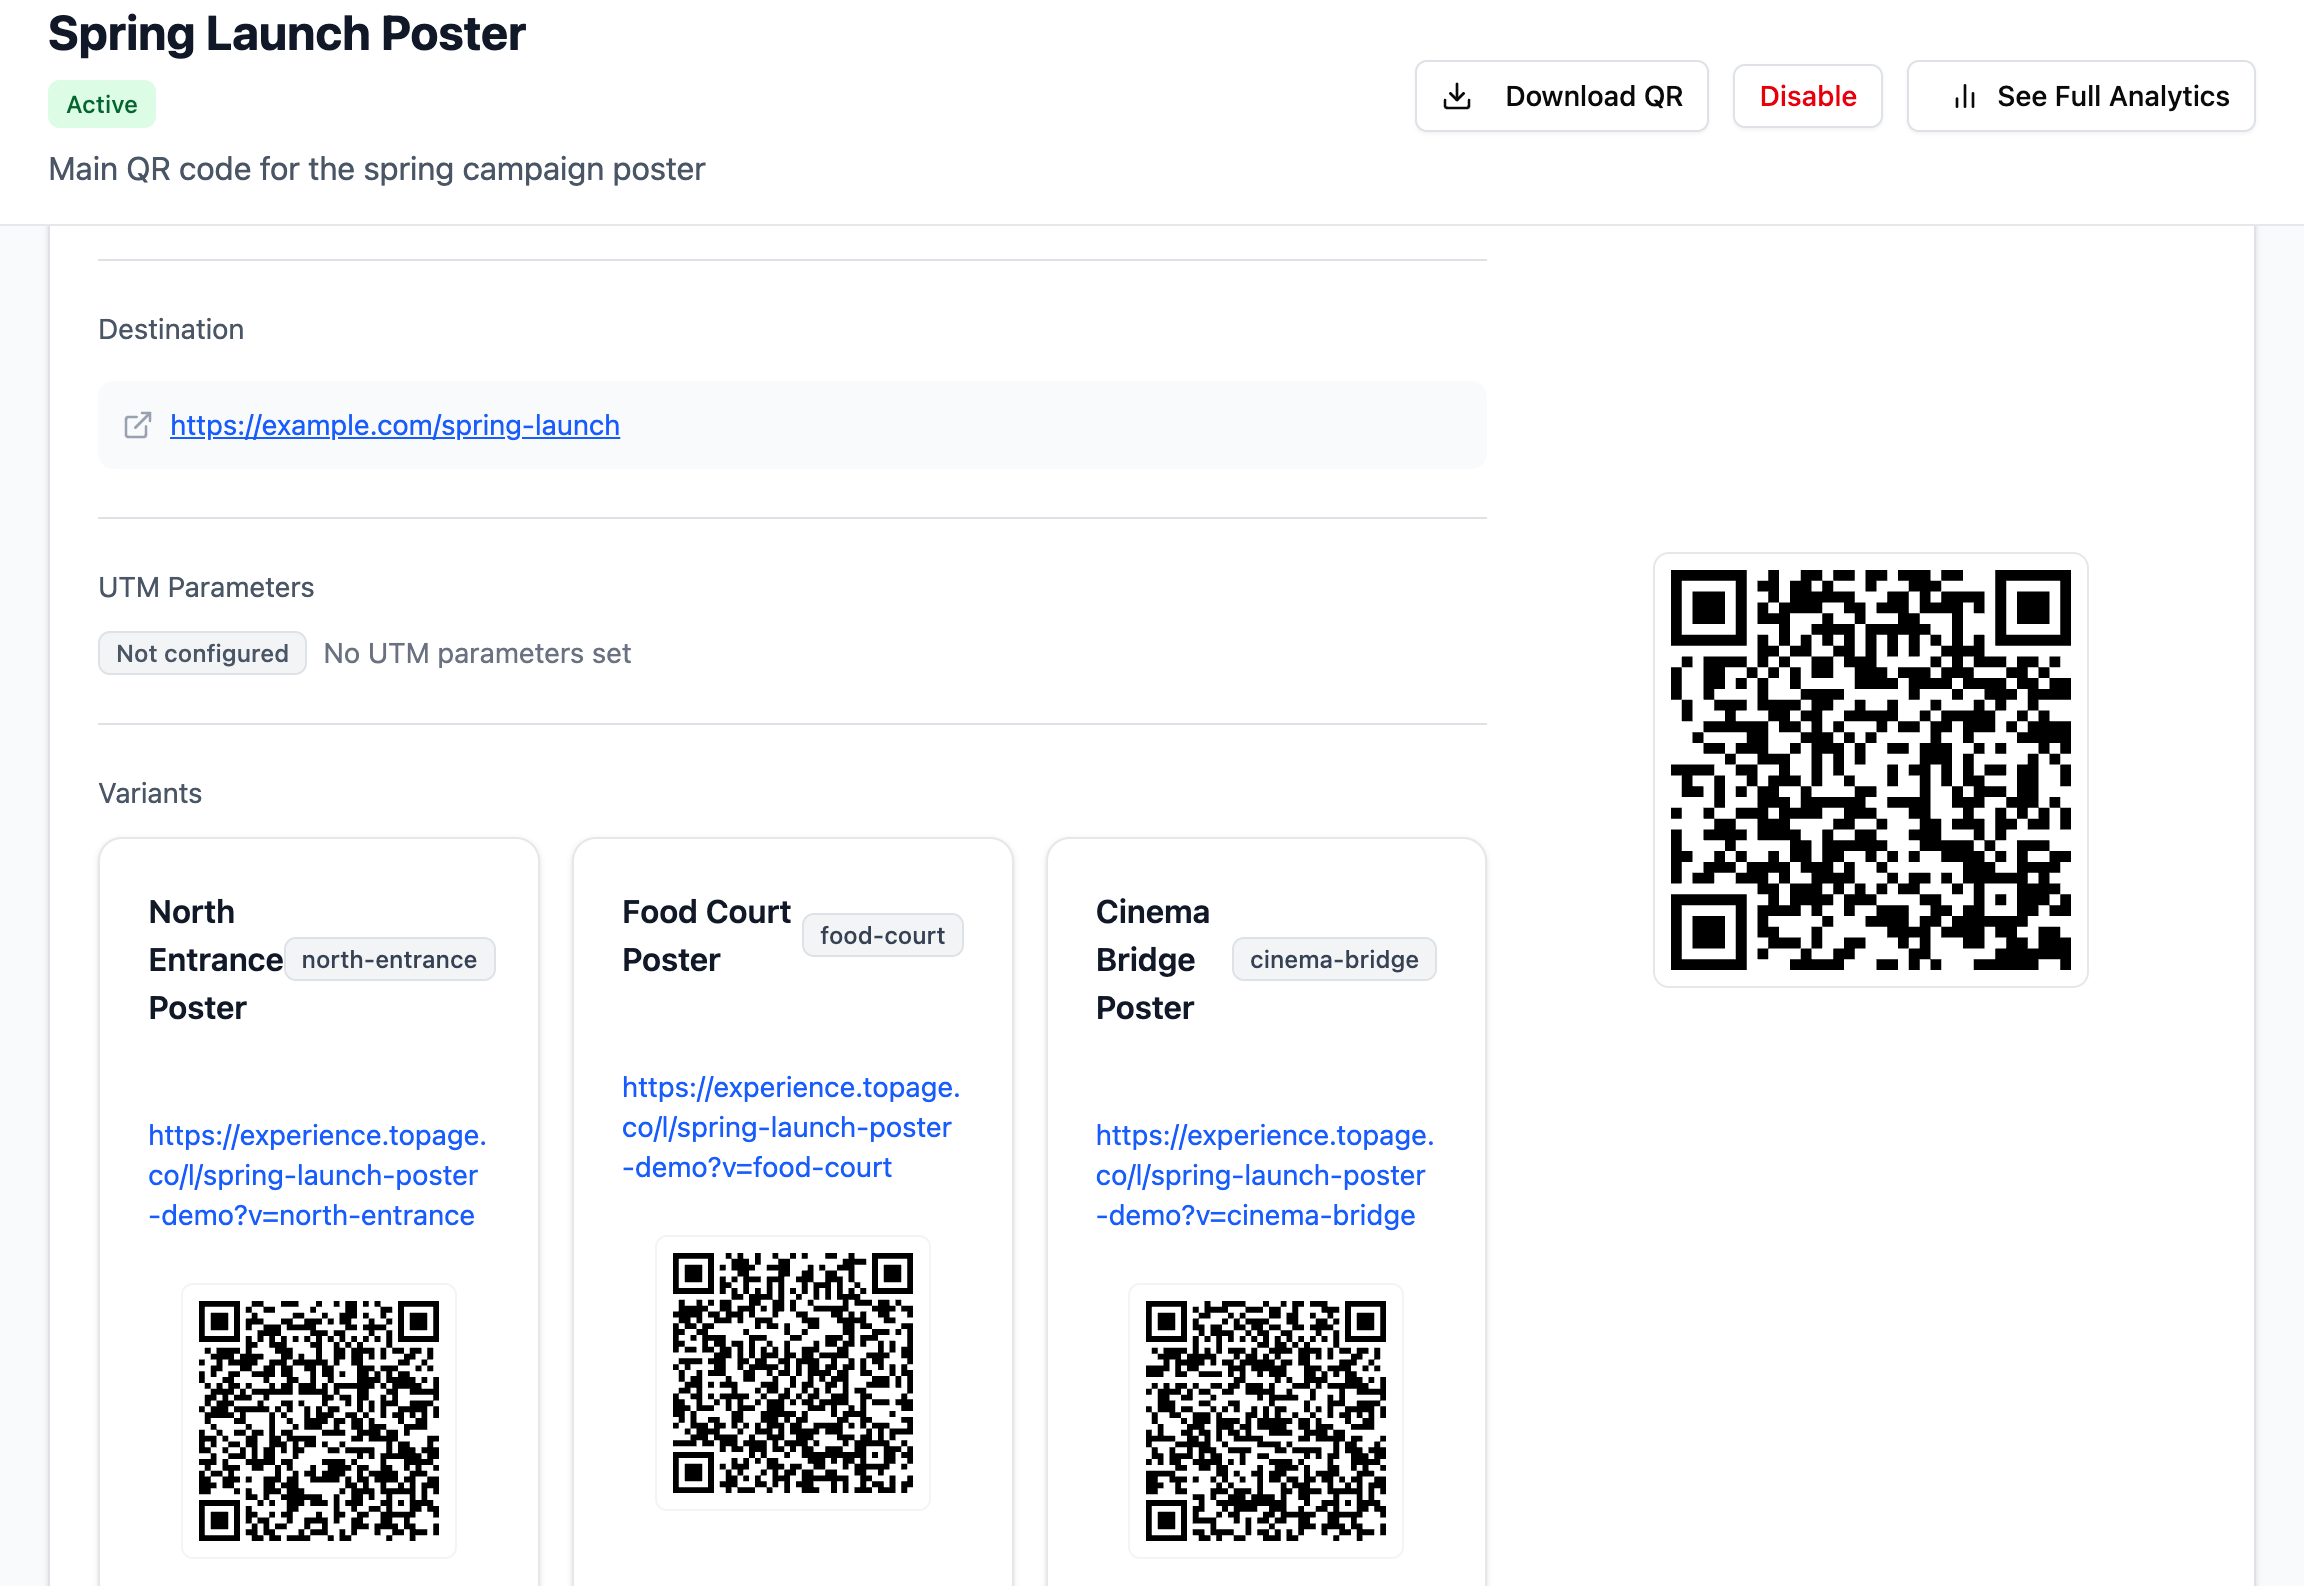
Task: Open the north-entrance variant URL
Action: pos(317,1175)
